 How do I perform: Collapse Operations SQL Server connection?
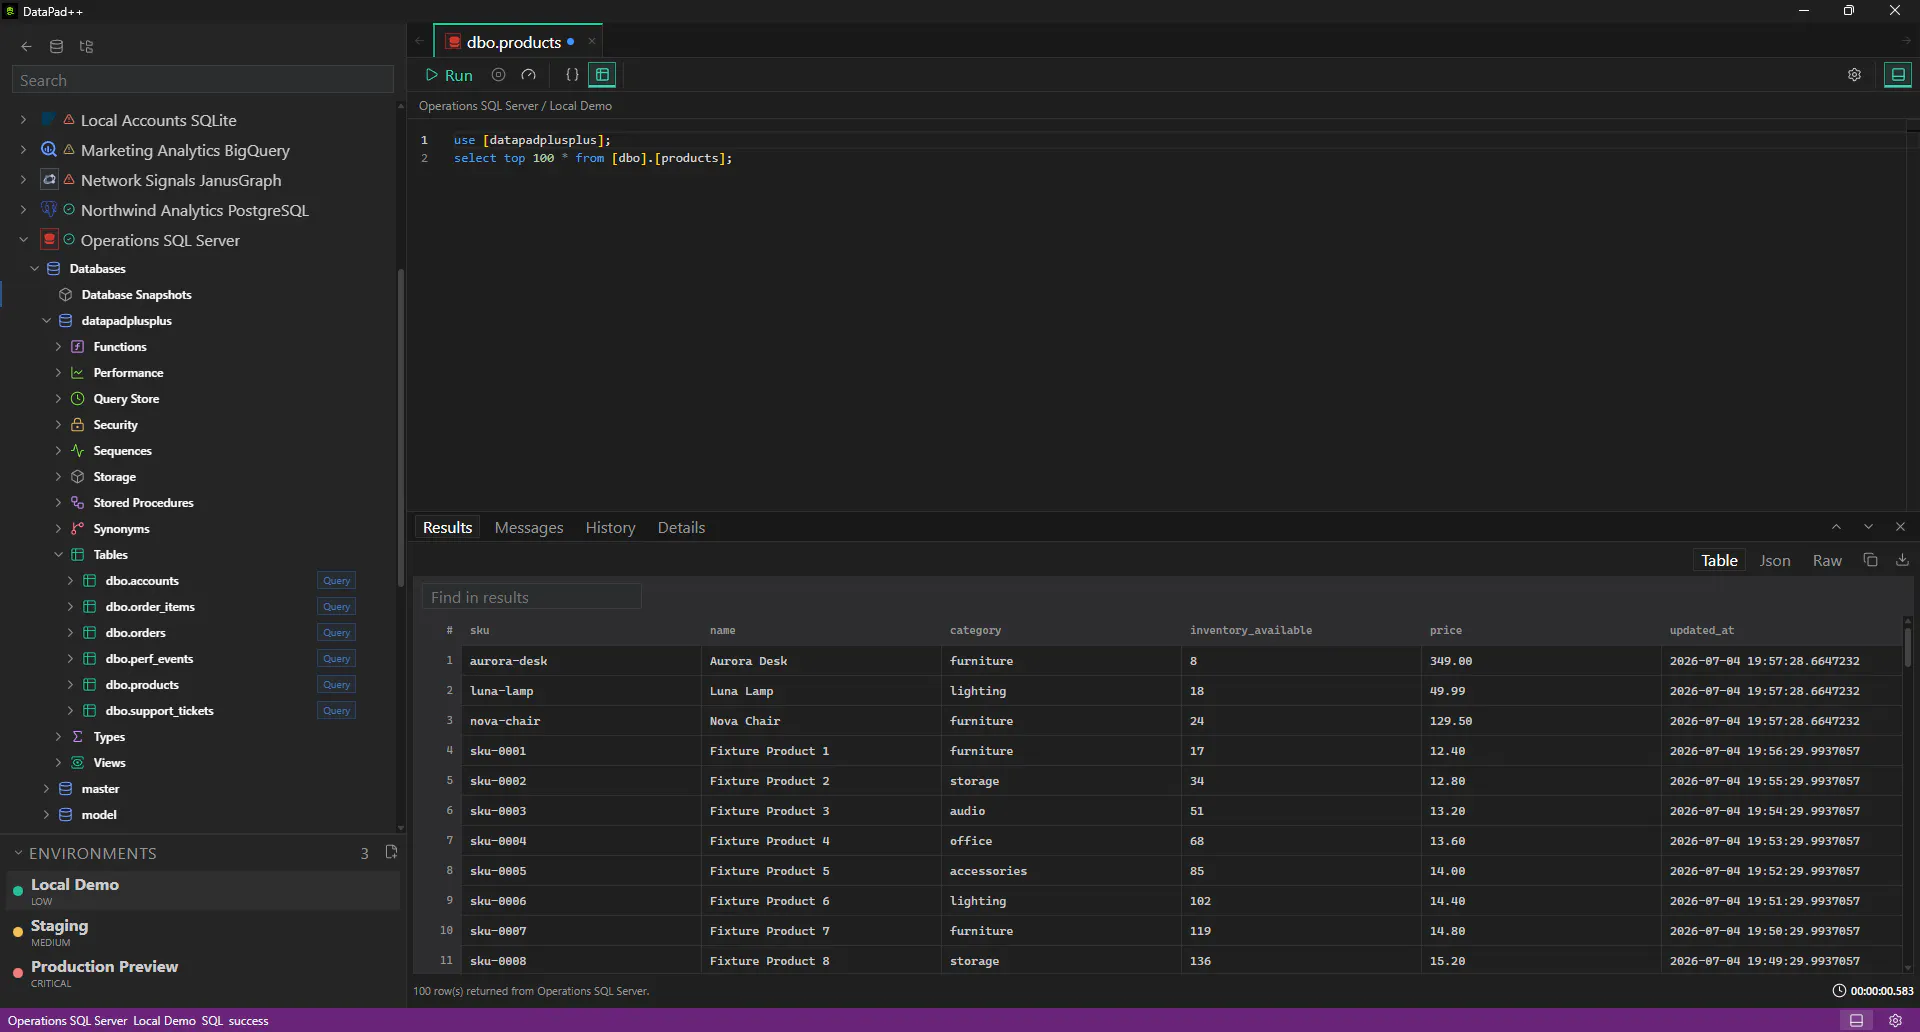pos(23,240)
